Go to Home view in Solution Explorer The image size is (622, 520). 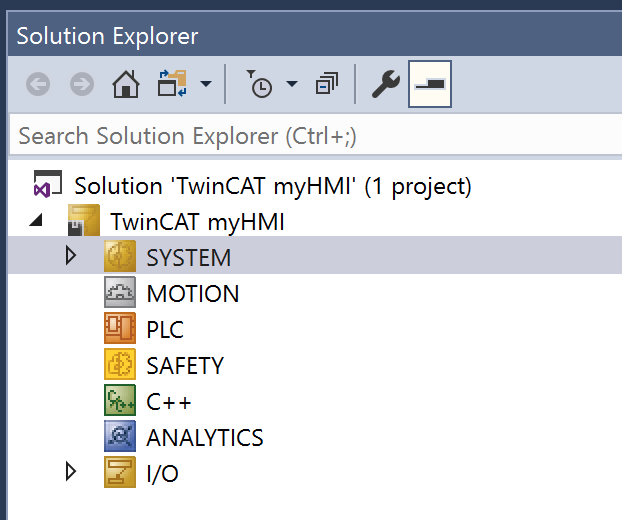pyautogui.click(x=126, y=84)
